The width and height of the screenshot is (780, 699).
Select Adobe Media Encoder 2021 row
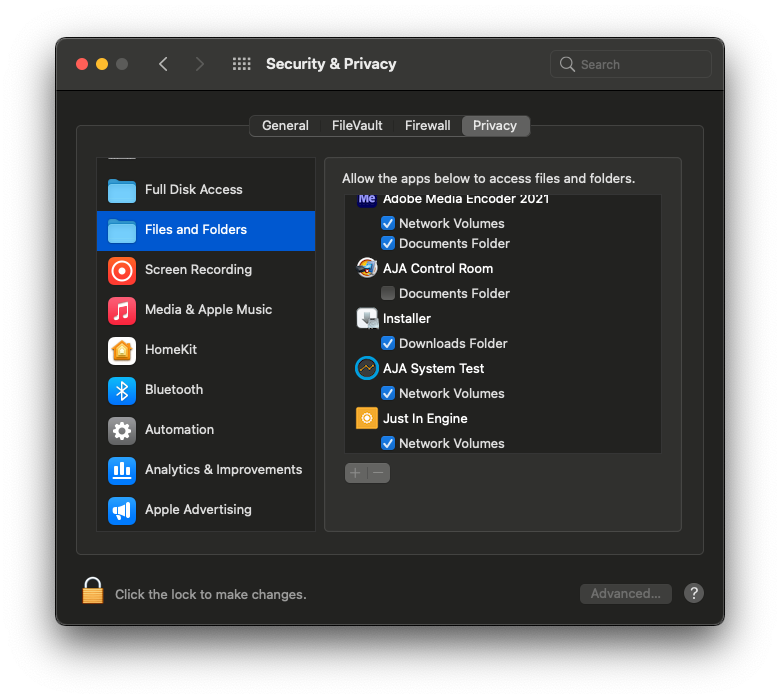click(x=502, y=201)
